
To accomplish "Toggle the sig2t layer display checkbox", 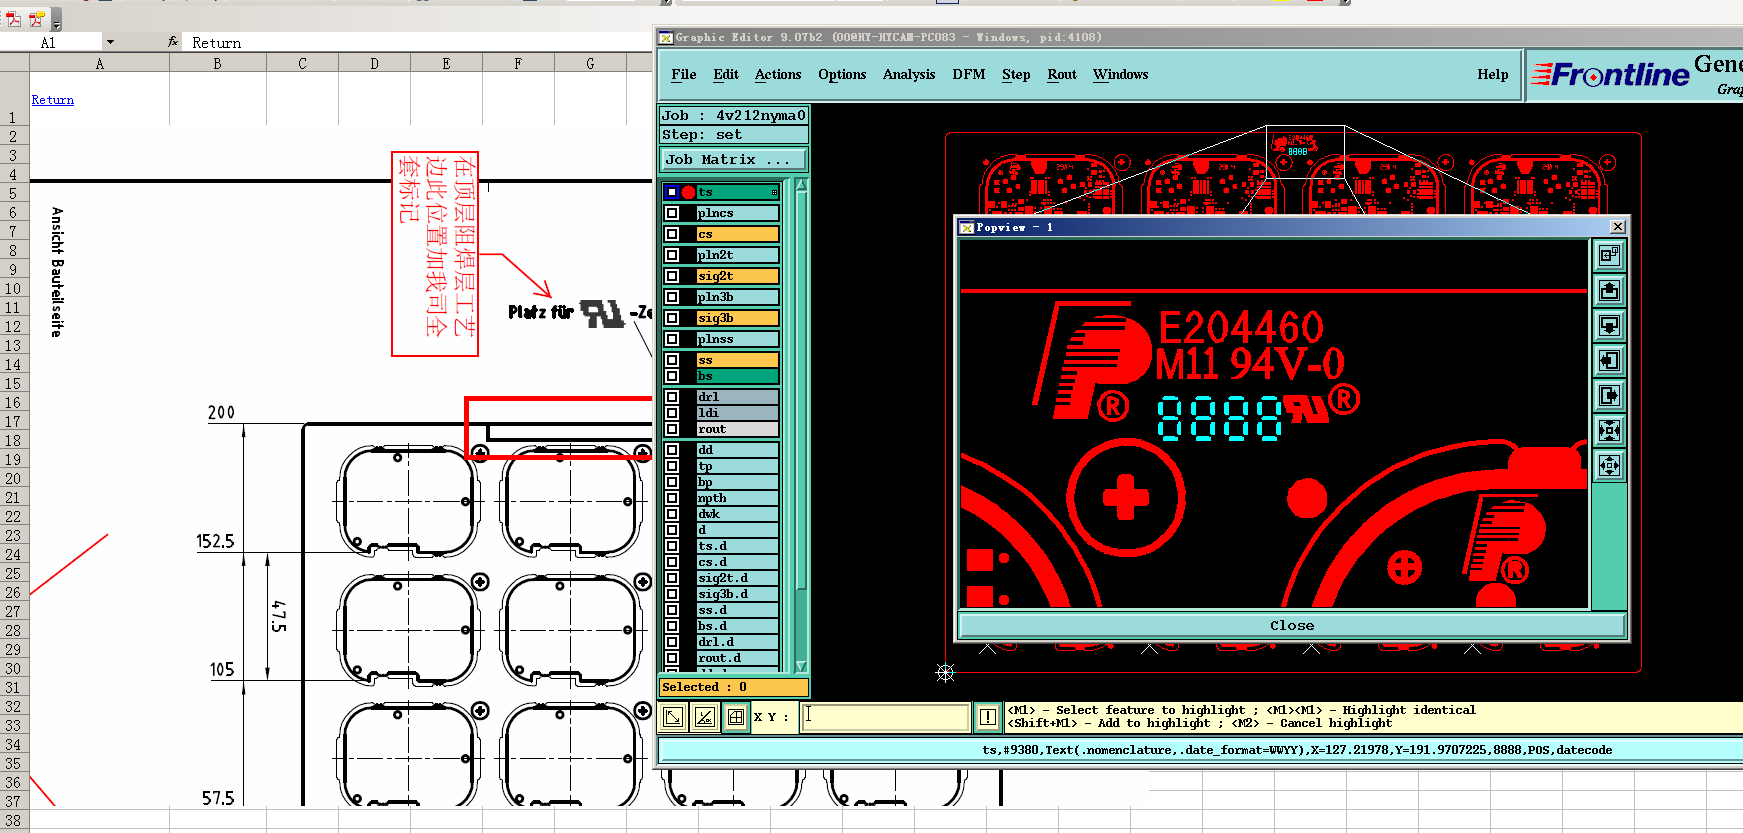I will (672, 276).
